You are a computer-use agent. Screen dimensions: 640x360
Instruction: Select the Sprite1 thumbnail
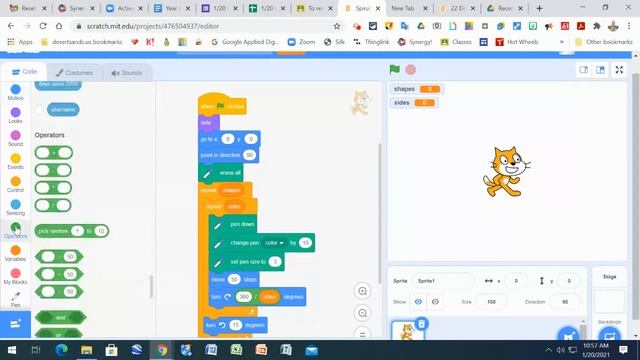click(407, 330)
